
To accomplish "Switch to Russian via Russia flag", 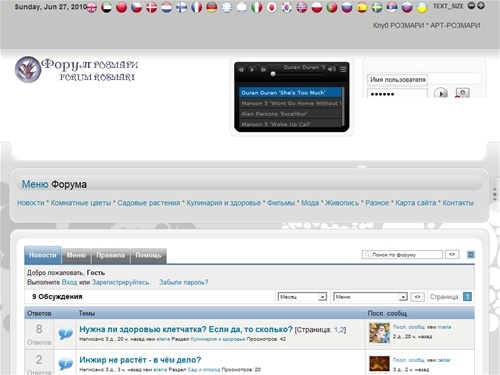I will point(347,7).
